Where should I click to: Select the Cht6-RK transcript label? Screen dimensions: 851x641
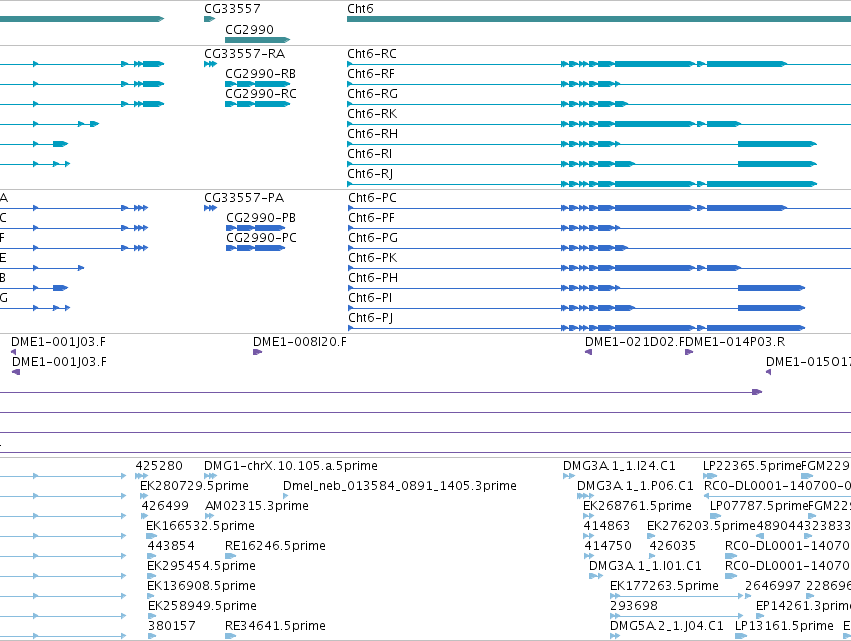click(x=372, y=114)
